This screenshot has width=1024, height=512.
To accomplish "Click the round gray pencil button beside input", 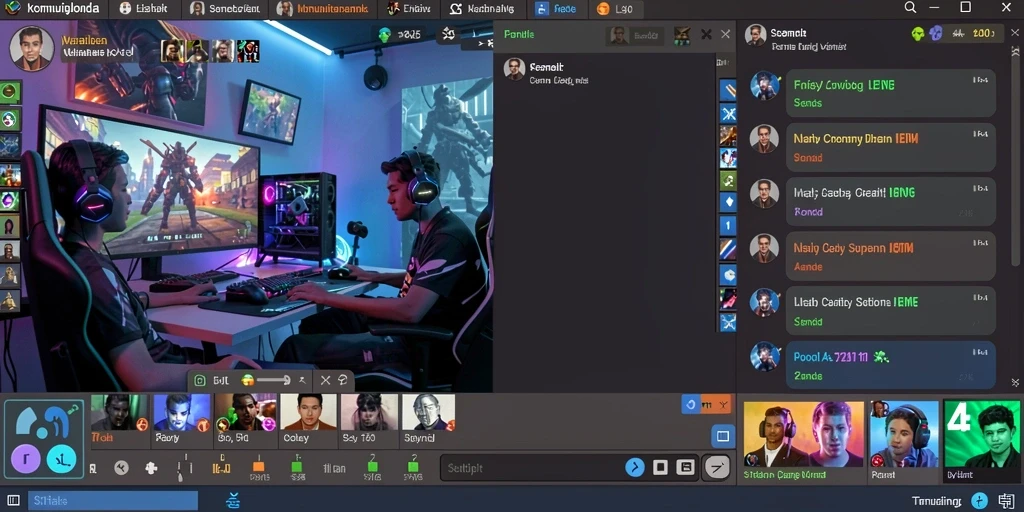I will coord(717,467).
